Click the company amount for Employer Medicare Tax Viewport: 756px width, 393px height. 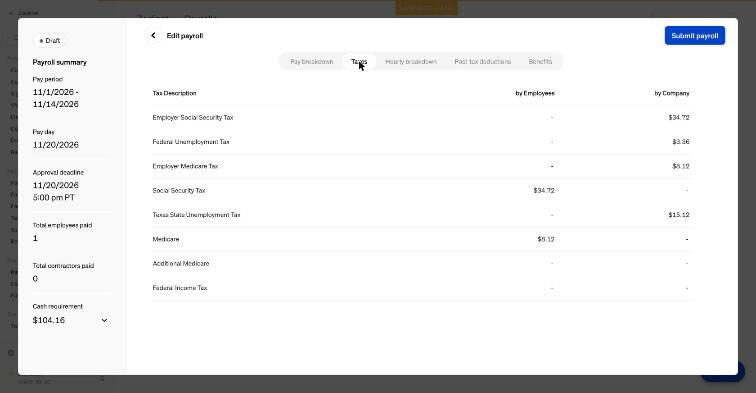tap(681, 166)
